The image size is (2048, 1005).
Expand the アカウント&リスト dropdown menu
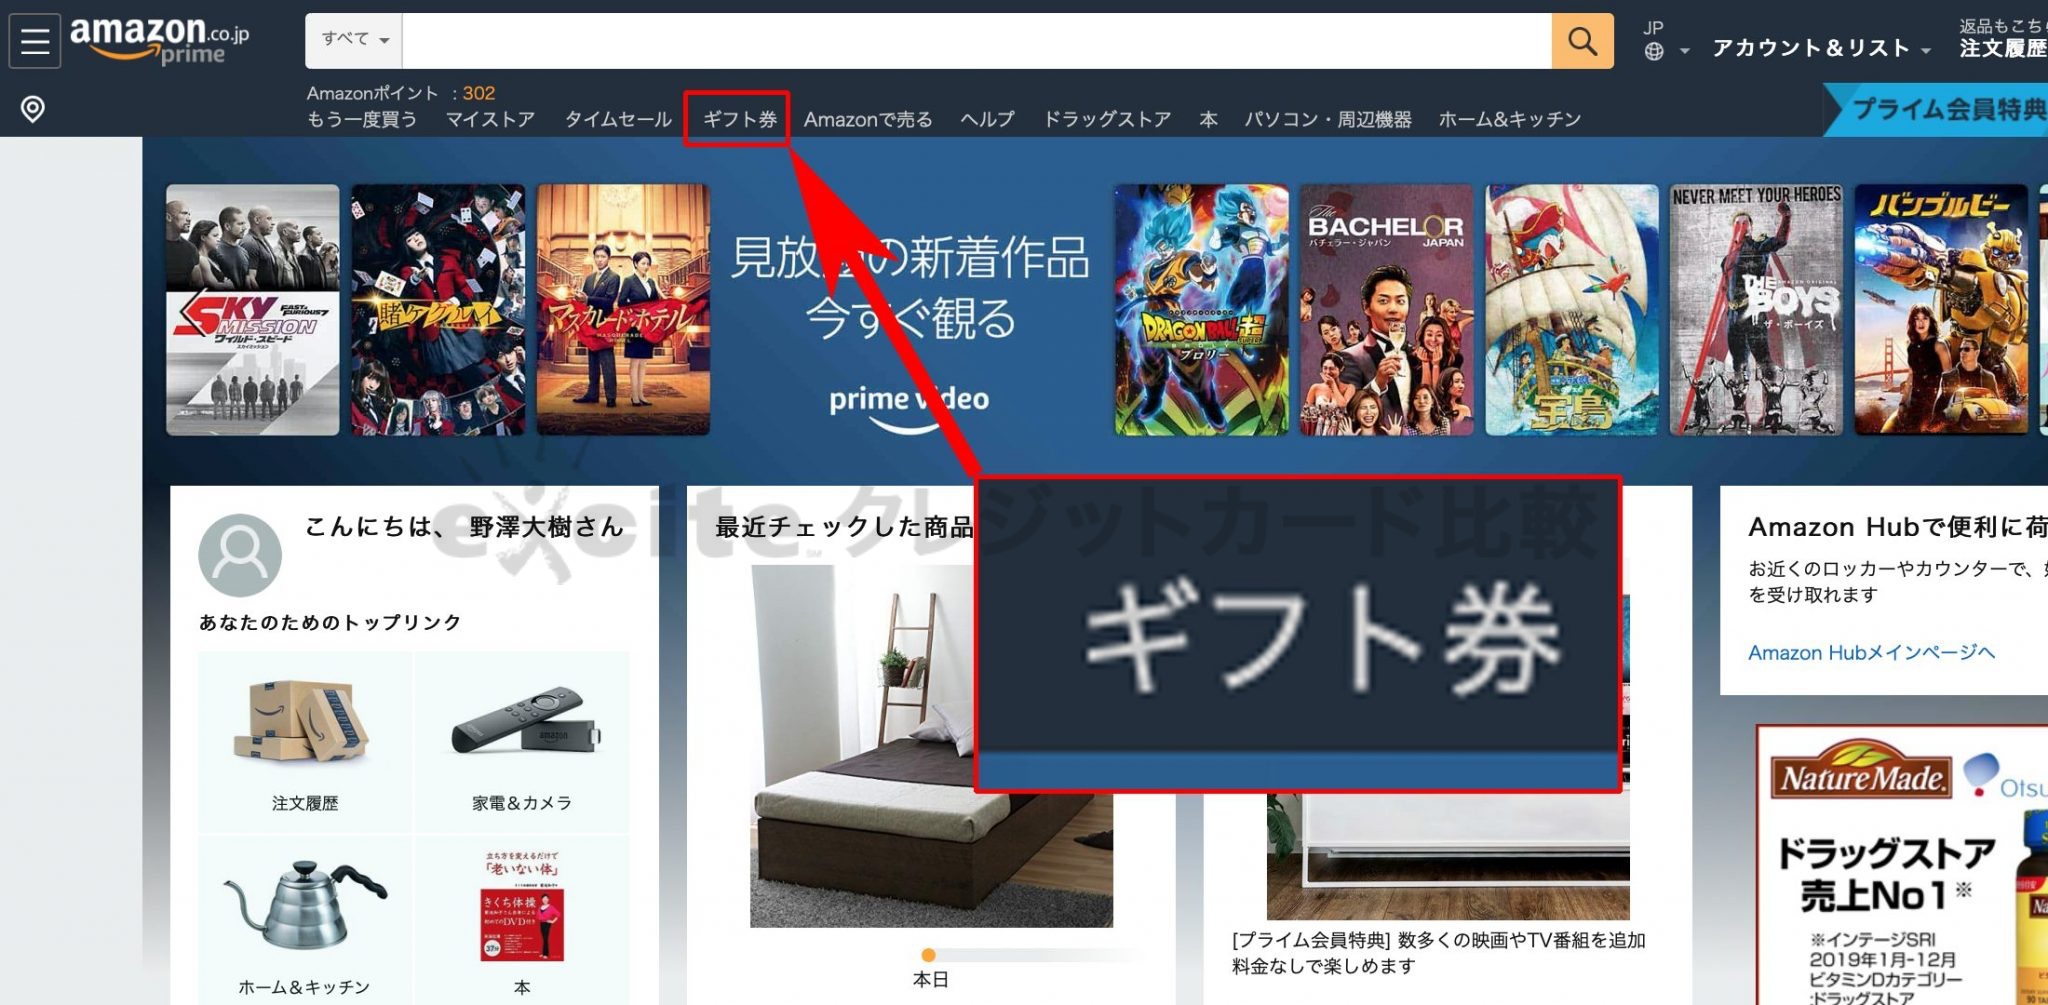click(1820, 48)
